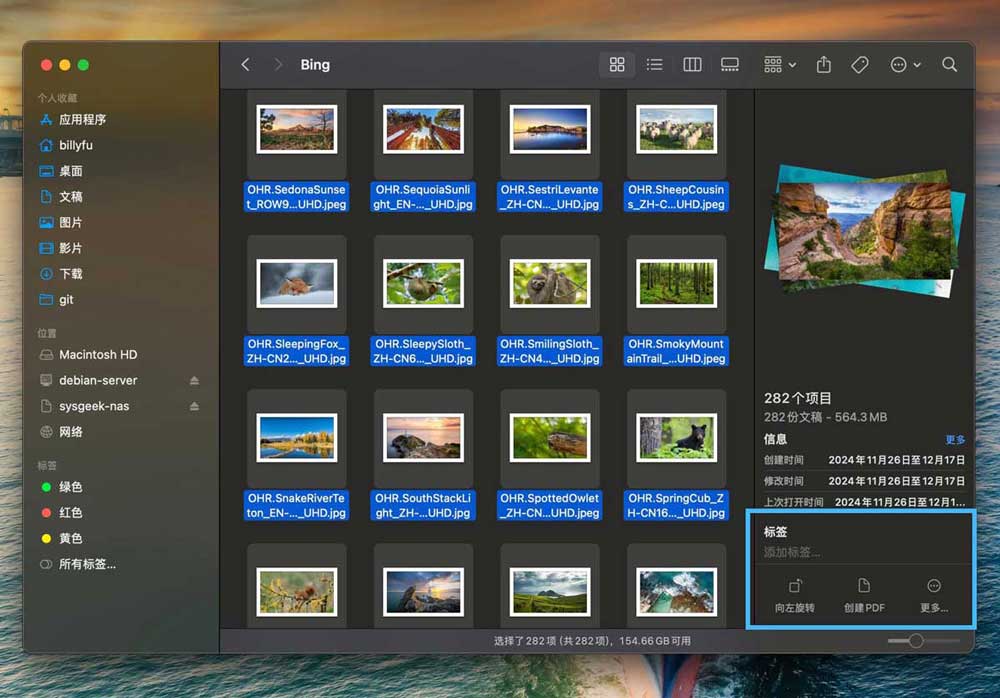This screenshot has height=698, width=1000.
Task: Click the Create PDF (创建 PDF) action
Action: (864, 595)
